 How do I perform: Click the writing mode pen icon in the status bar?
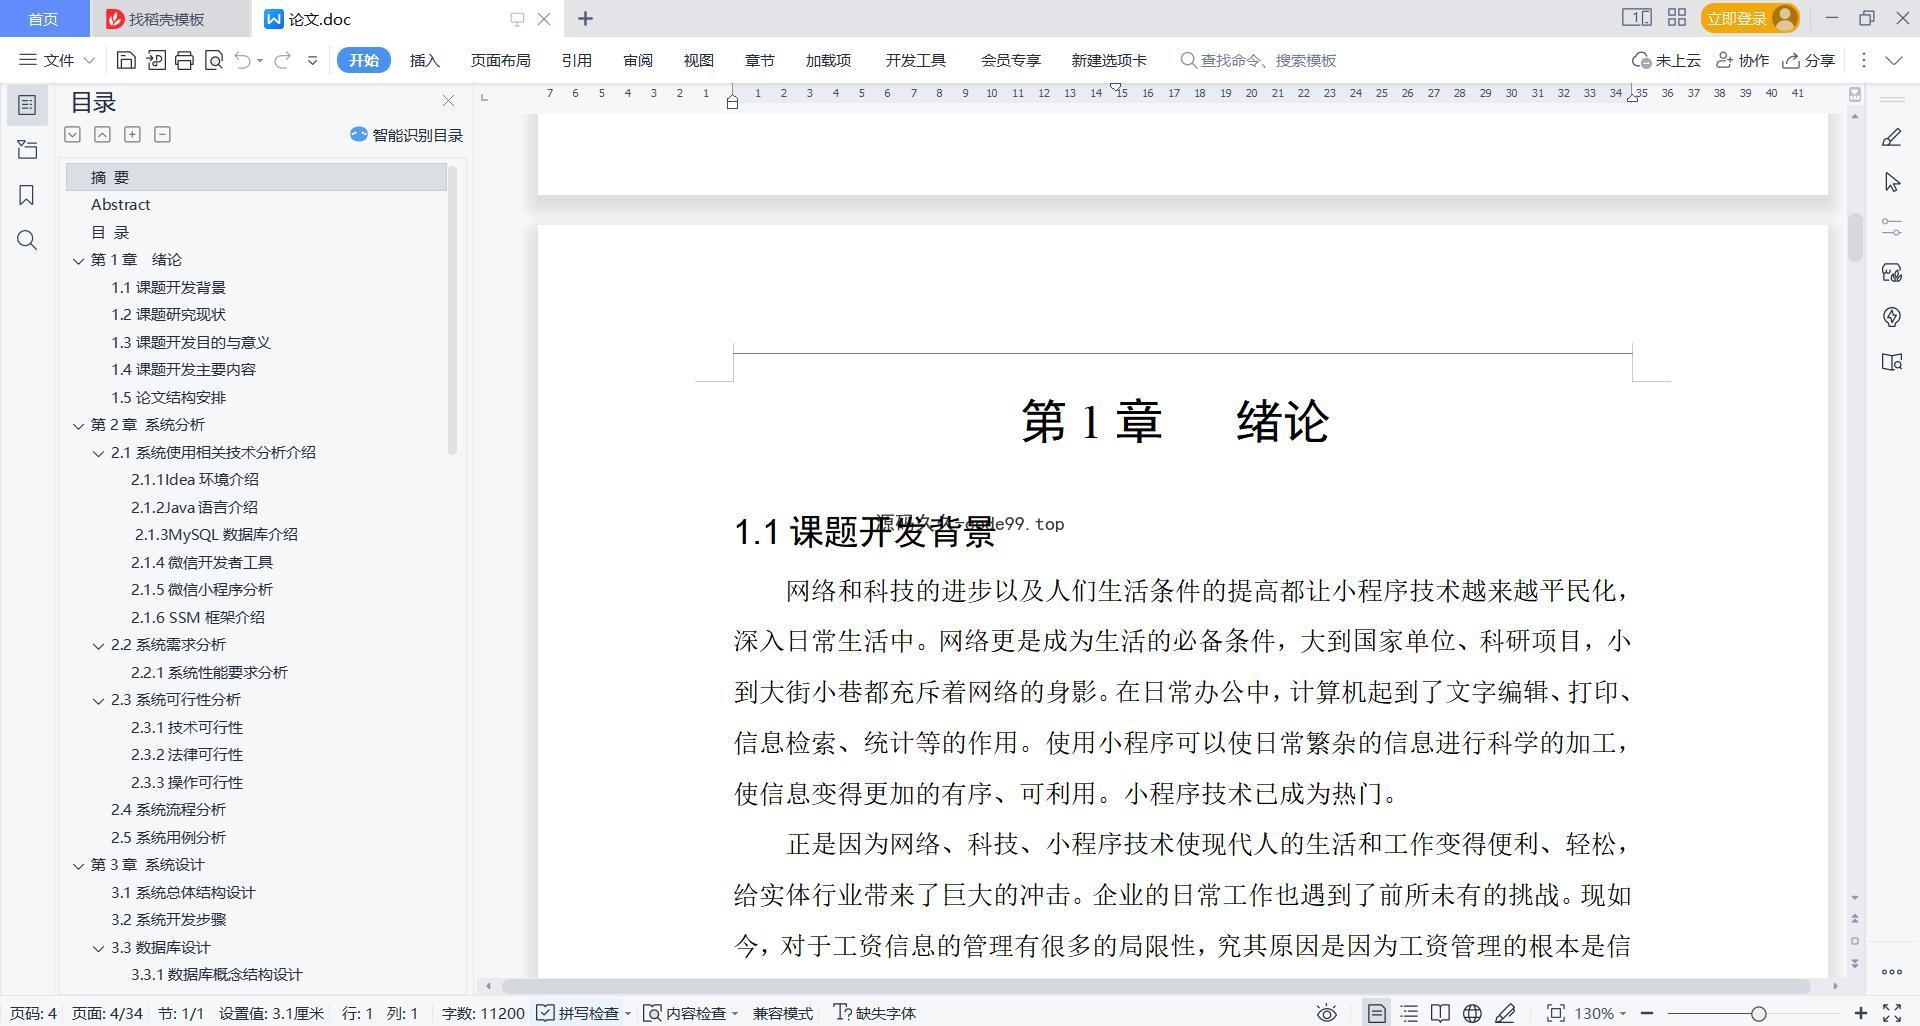[1505, 1013]
